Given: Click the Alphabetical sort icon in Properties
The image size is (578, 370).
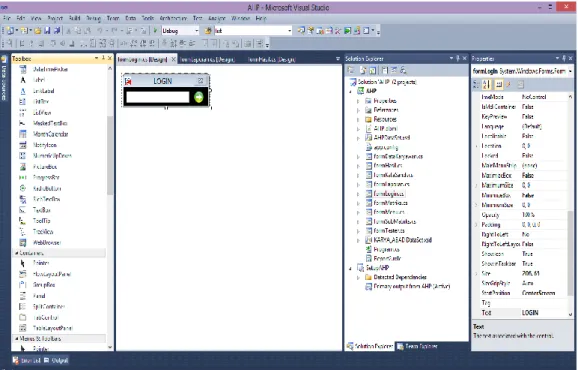Looking at the screenshot, I should 487,85.
